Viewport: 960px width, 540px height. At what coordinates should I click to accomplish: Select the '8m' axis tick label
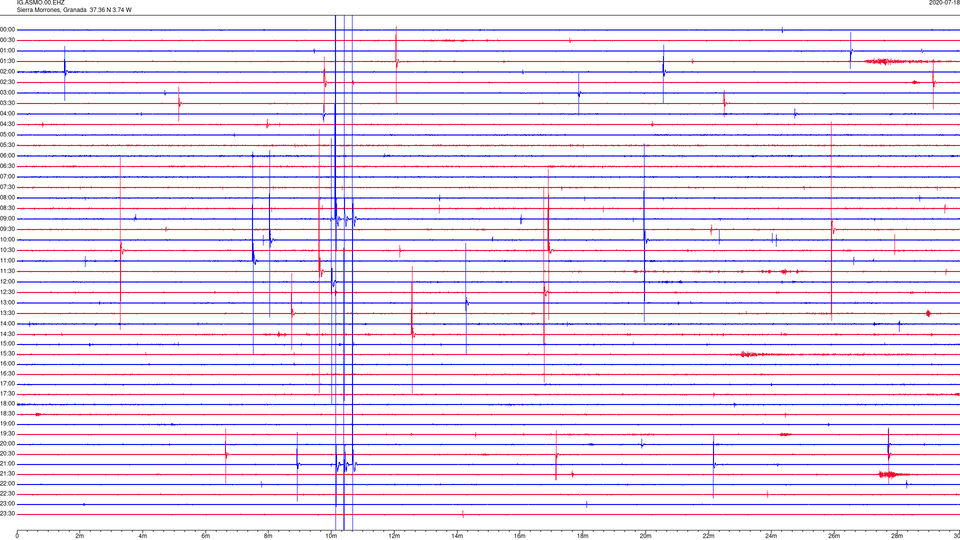point(268,536)
